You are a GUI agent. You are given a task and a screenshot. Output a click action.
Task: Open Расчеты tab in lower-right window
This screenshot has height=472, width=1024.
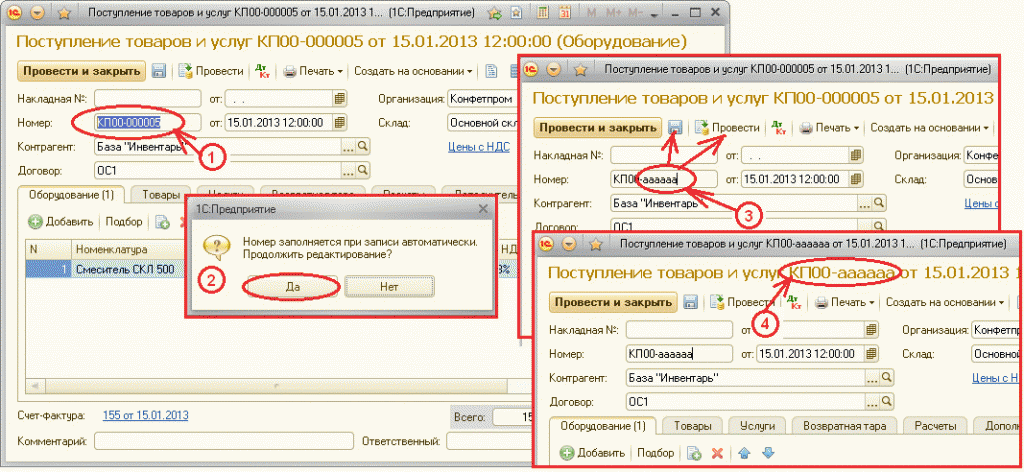pyautogui.click(x=934, y=426)
